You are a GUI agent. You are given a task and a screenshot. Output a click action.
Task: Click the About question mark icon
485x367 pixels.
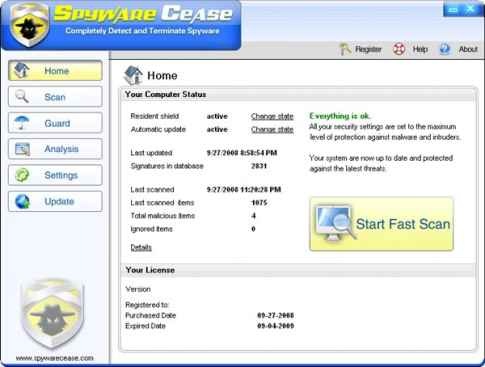tap(445, 49)
